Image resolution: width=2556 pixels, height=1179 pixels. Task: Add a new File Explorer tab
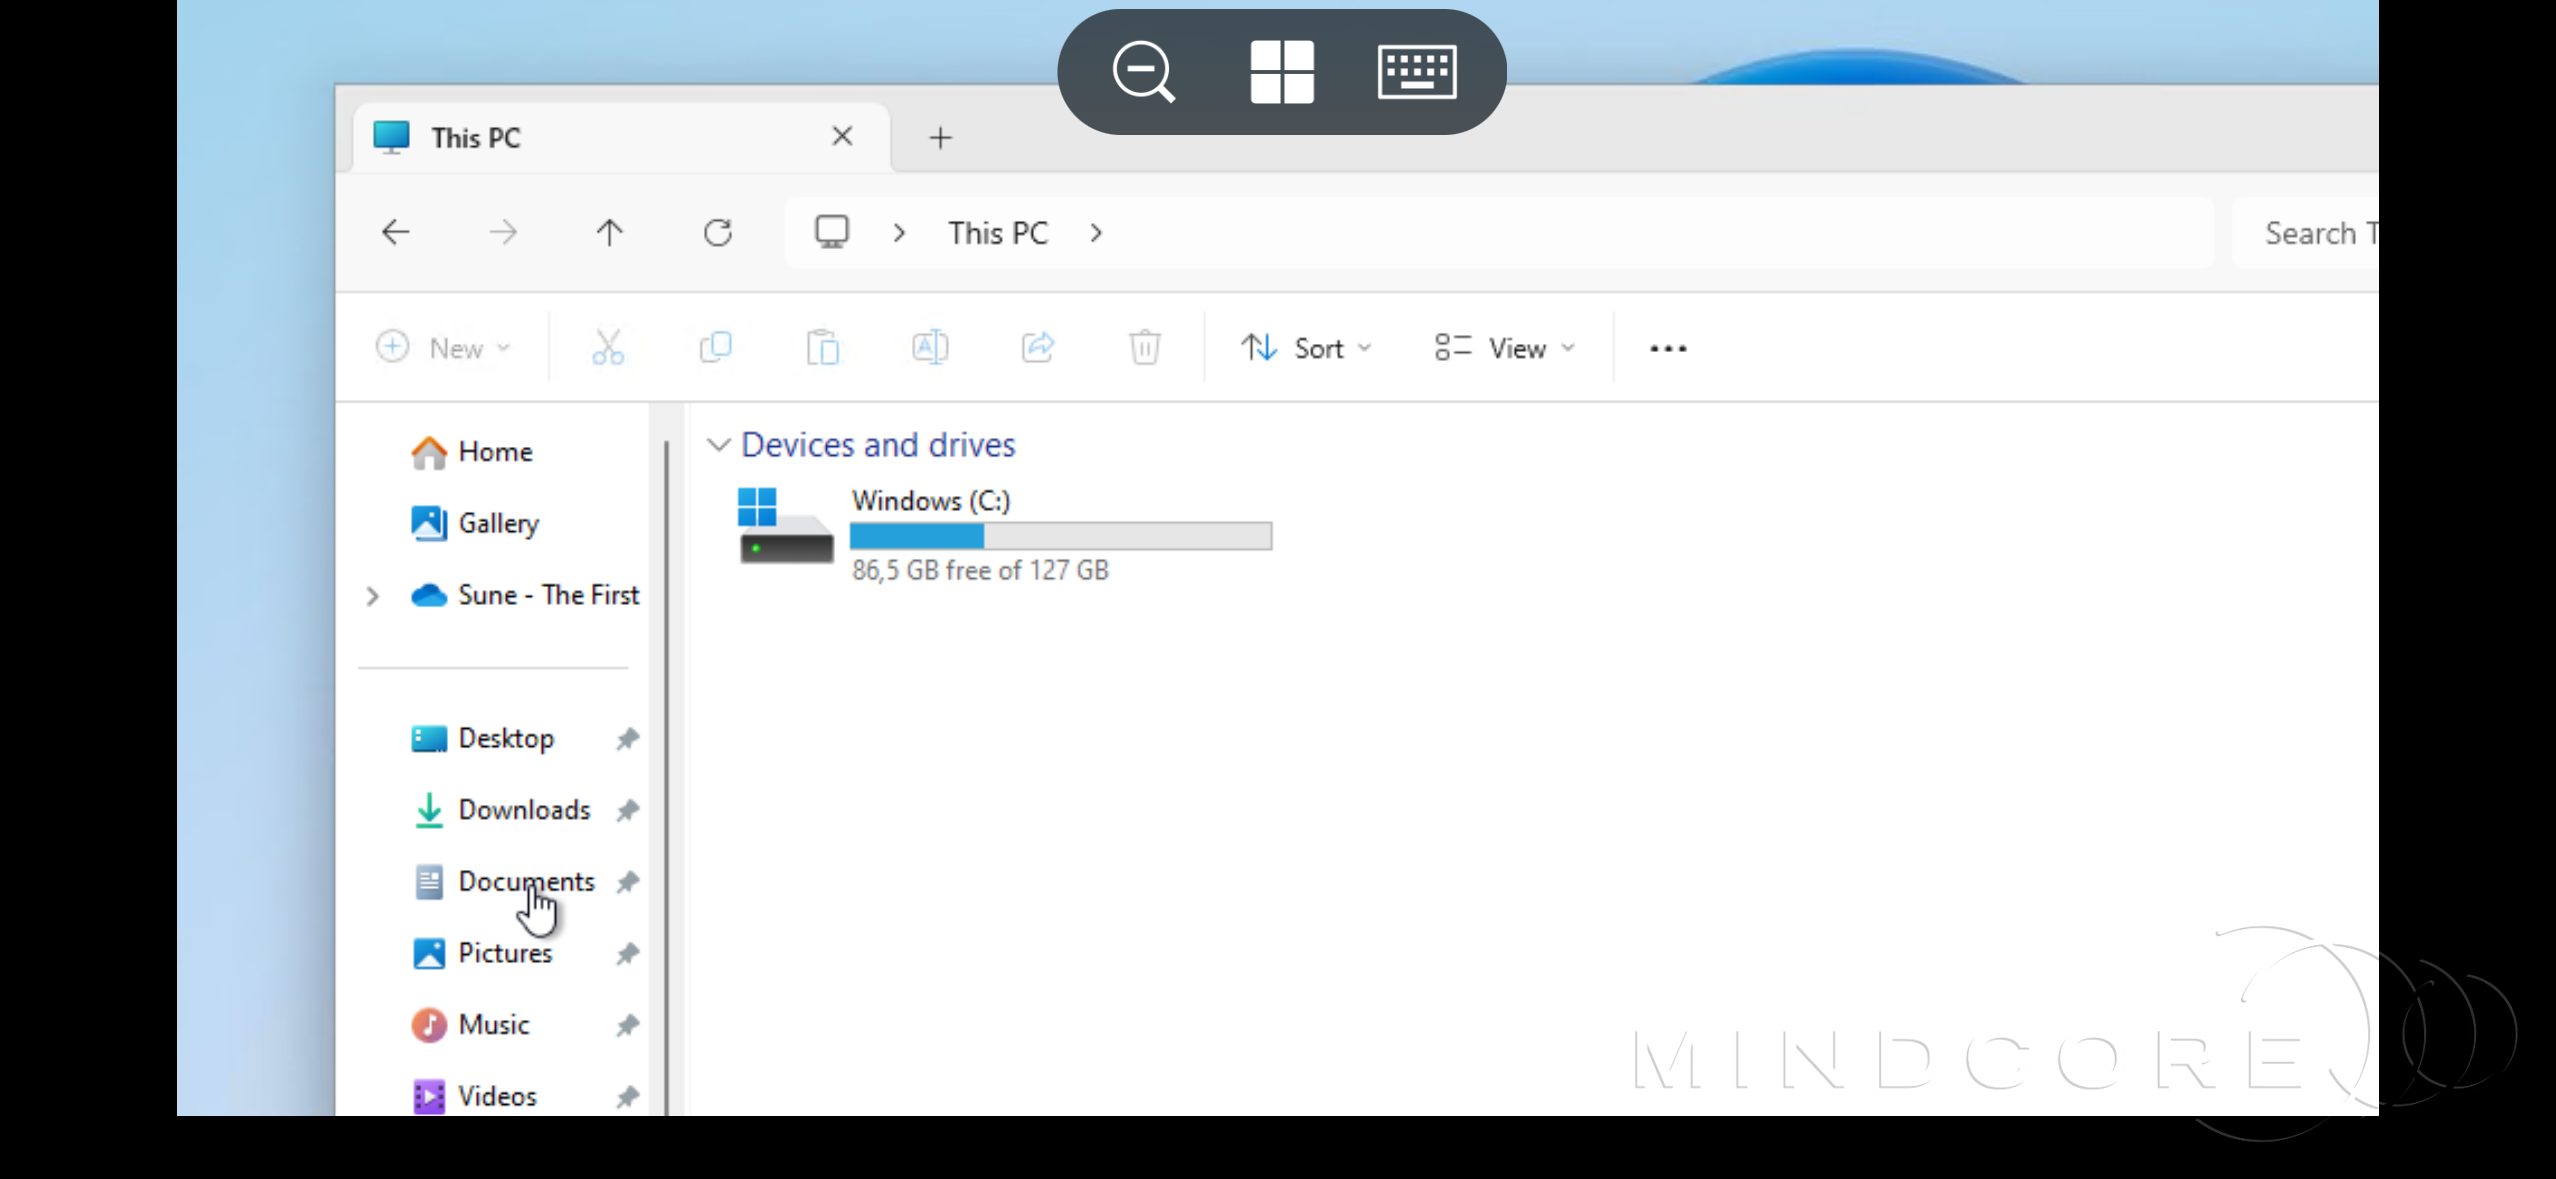[x=940, y=138]
